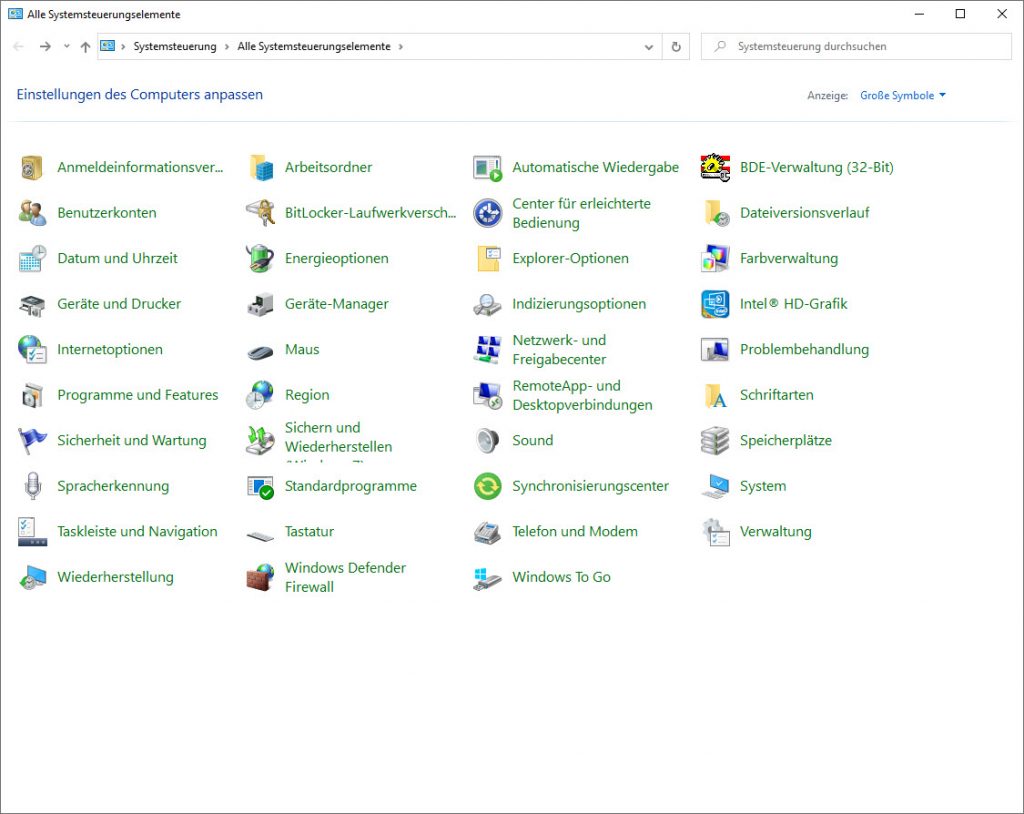This screenshot has width=1024, height=814.
Task: Open the System link
Action: pos(763,487)
